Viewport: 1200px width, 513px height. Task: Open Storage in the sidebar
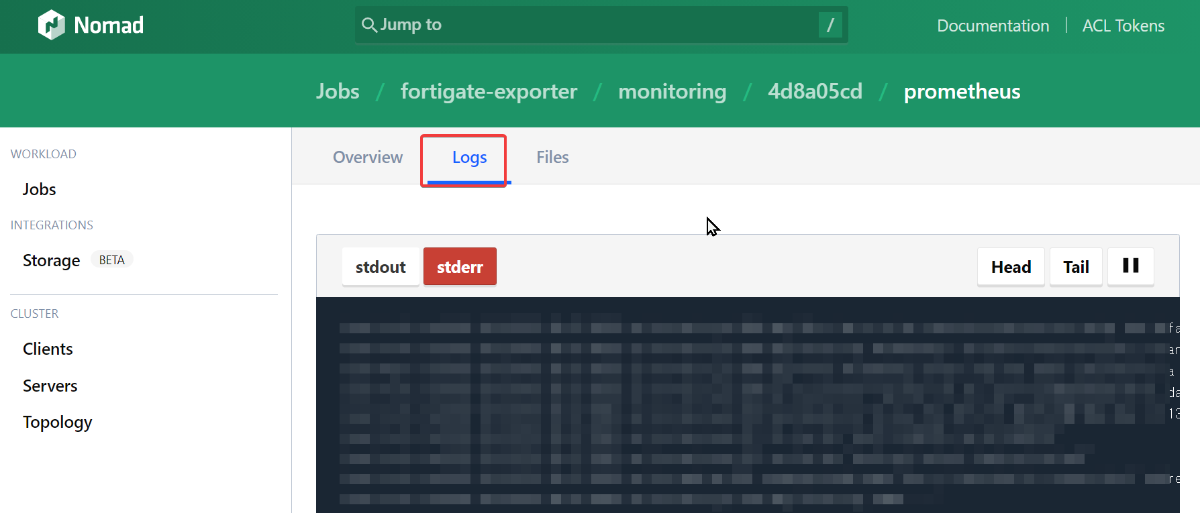tap(51, 260)
